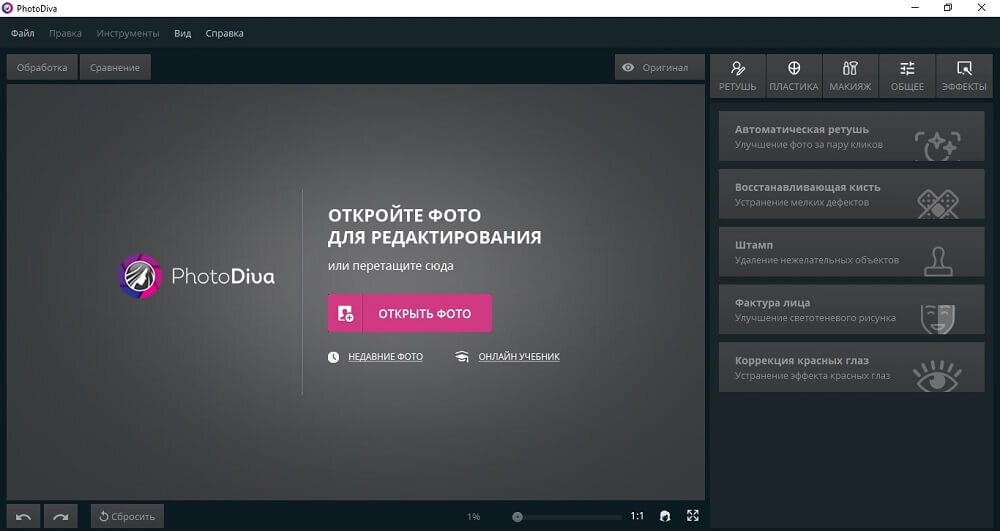Set zoom to 1:1
The width and height of the screenshot is (1000, 531).
(x=637, y=516)
